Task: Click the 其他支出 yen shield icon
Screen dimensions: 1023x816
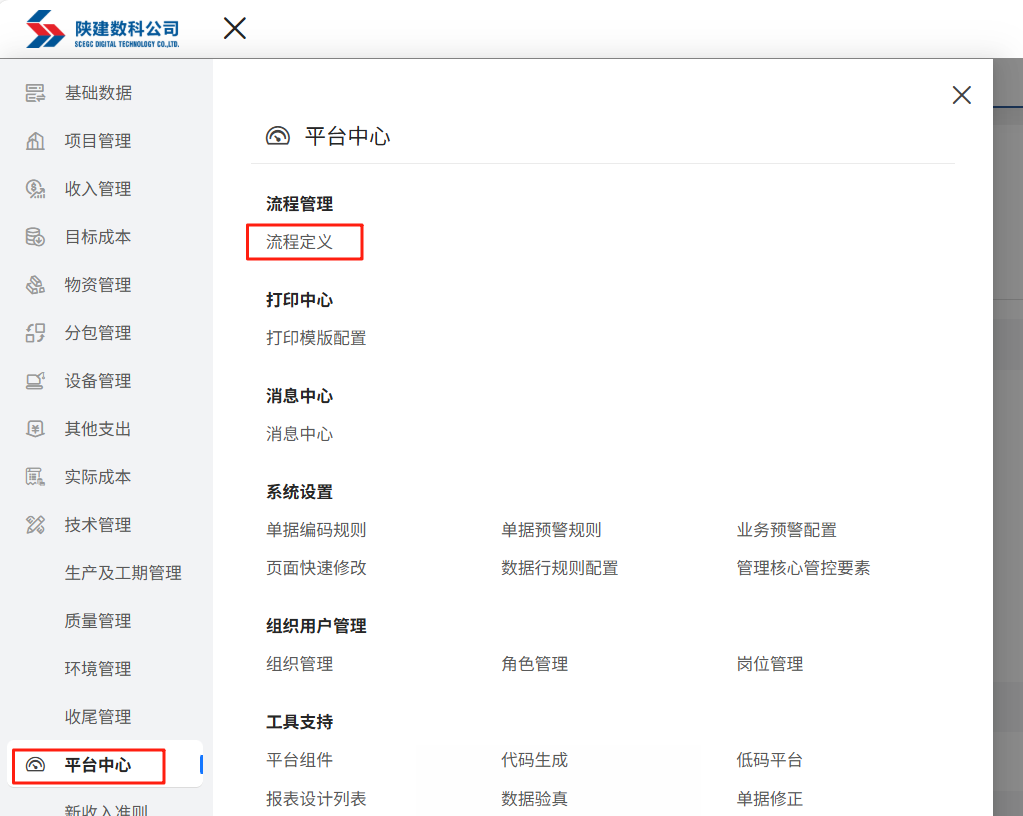Action: click(35, 429)
